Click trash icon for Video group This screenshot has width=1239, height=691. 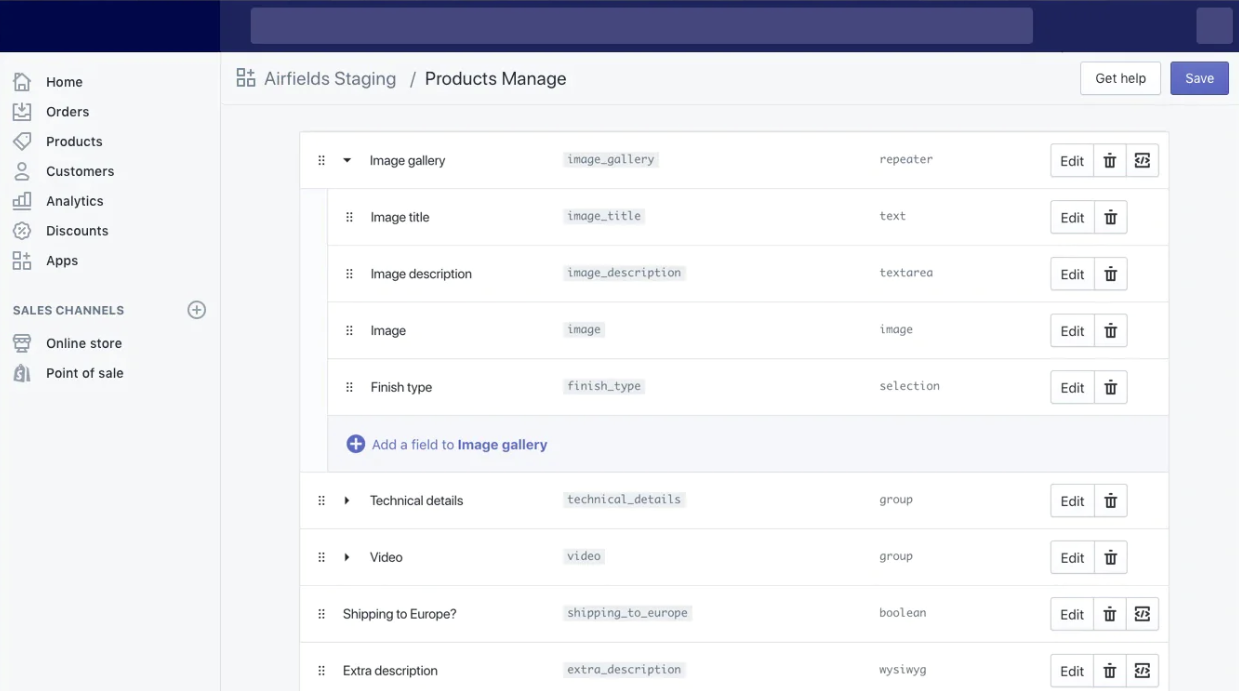click(x=1110, y=558)
